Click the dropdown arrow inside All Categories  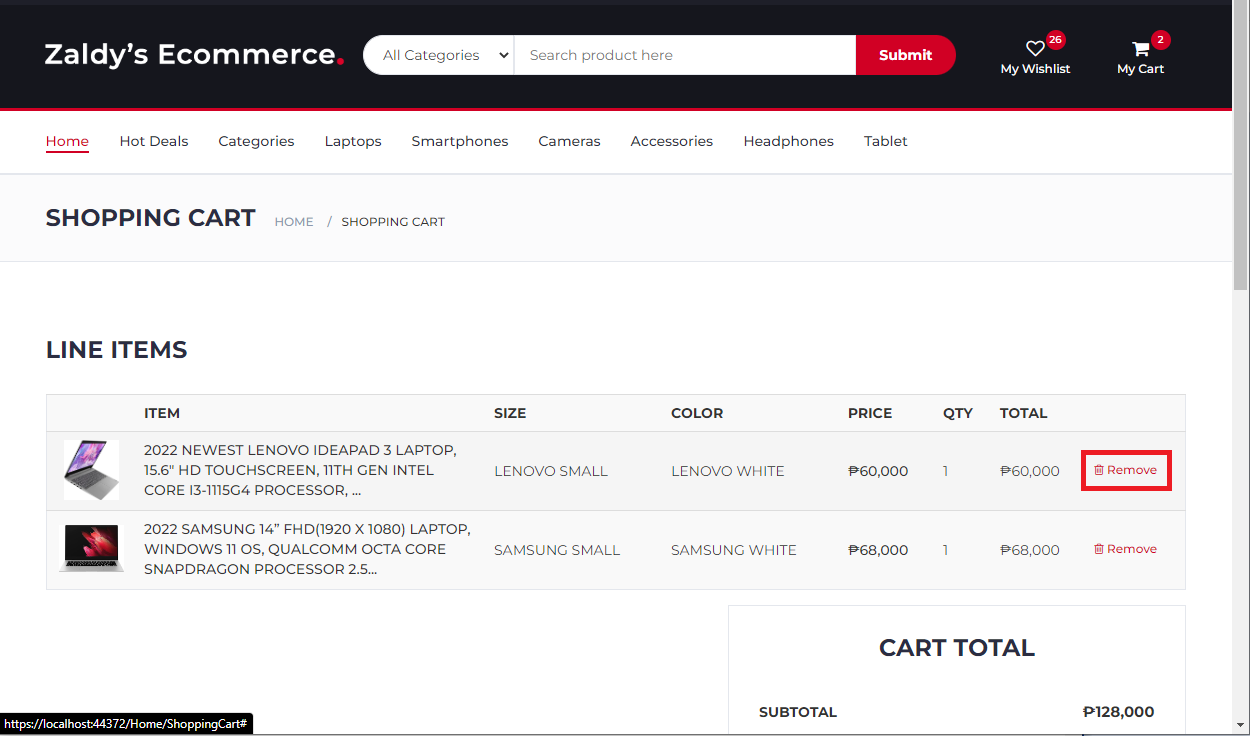point(502,55)
